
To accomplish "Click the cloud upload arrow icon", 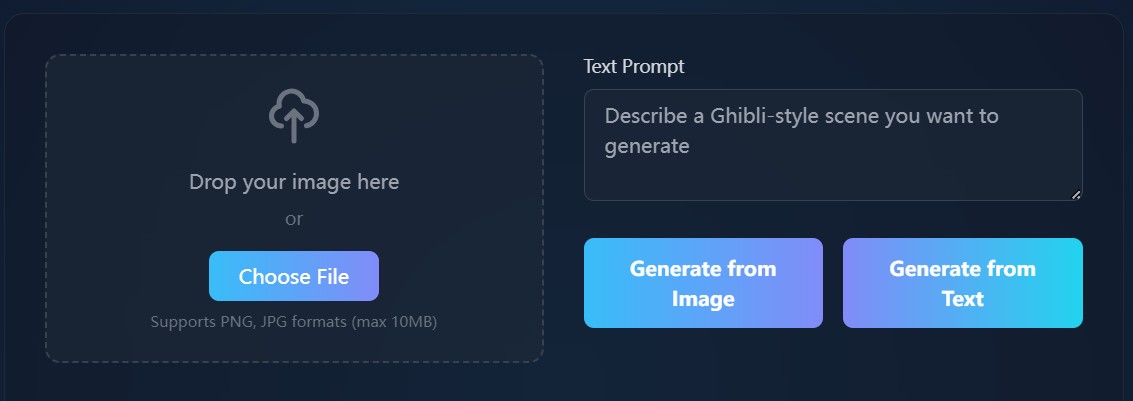I will tap(293, 116).
